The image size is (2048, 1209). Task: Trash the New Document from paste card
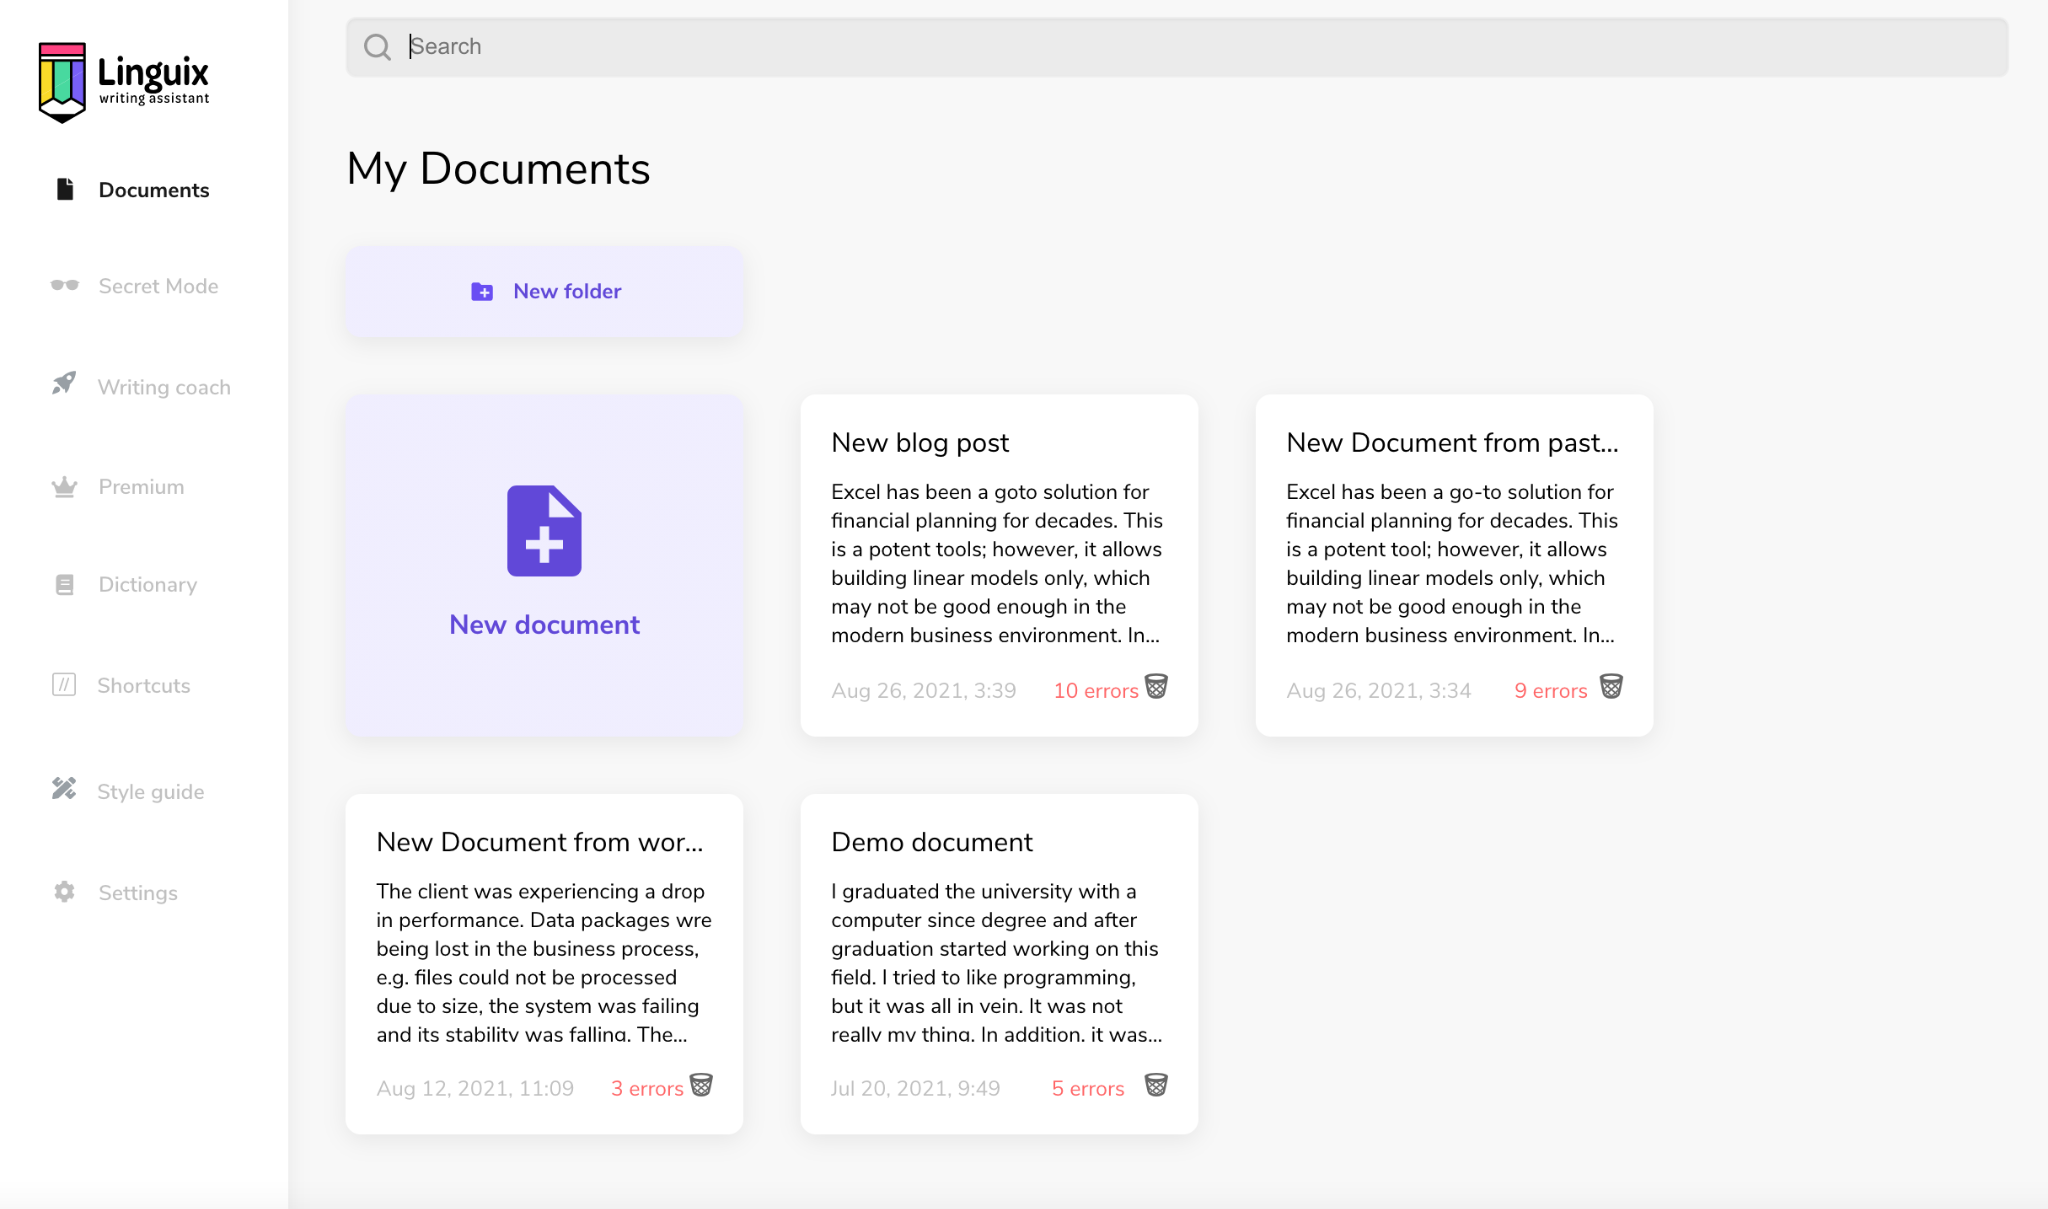pyautogui.click(x=1611, y=687)
